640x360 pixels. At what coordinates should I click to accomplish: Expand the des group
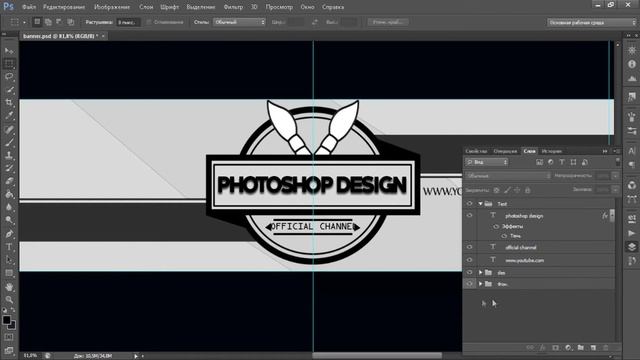click(x=481, y=272)
